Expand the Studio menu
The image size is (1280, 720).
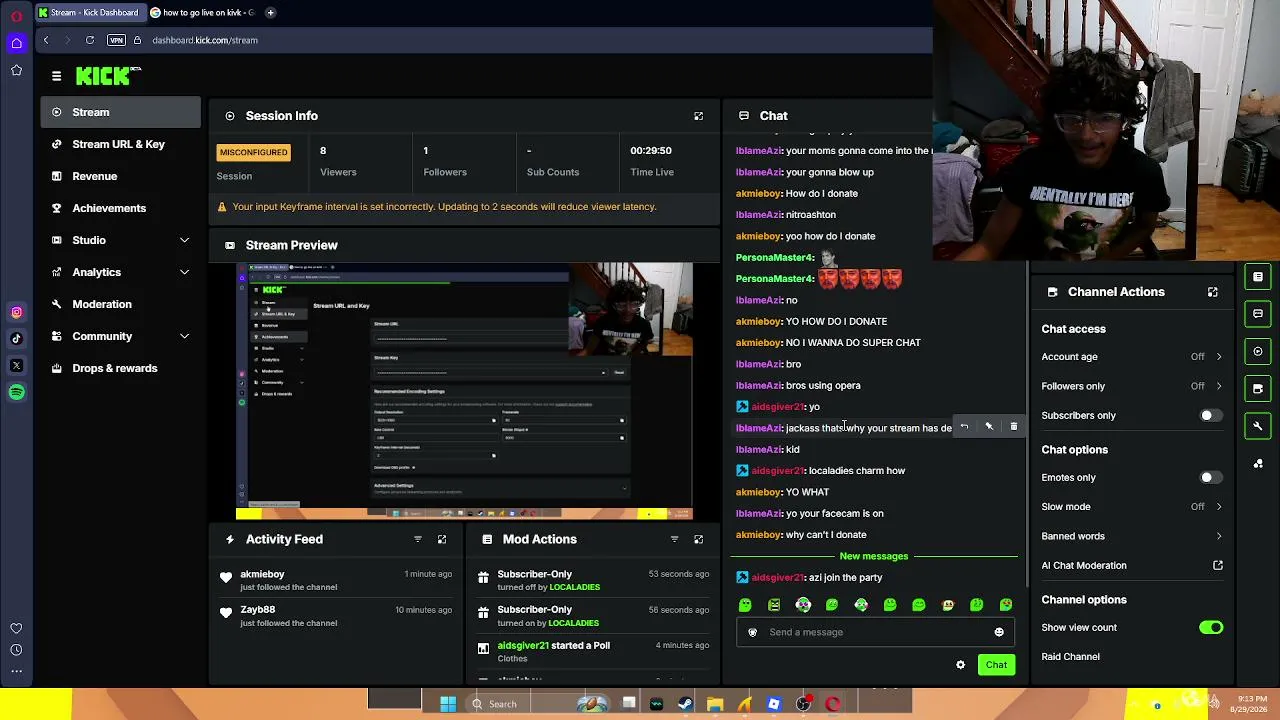[121, 240]
